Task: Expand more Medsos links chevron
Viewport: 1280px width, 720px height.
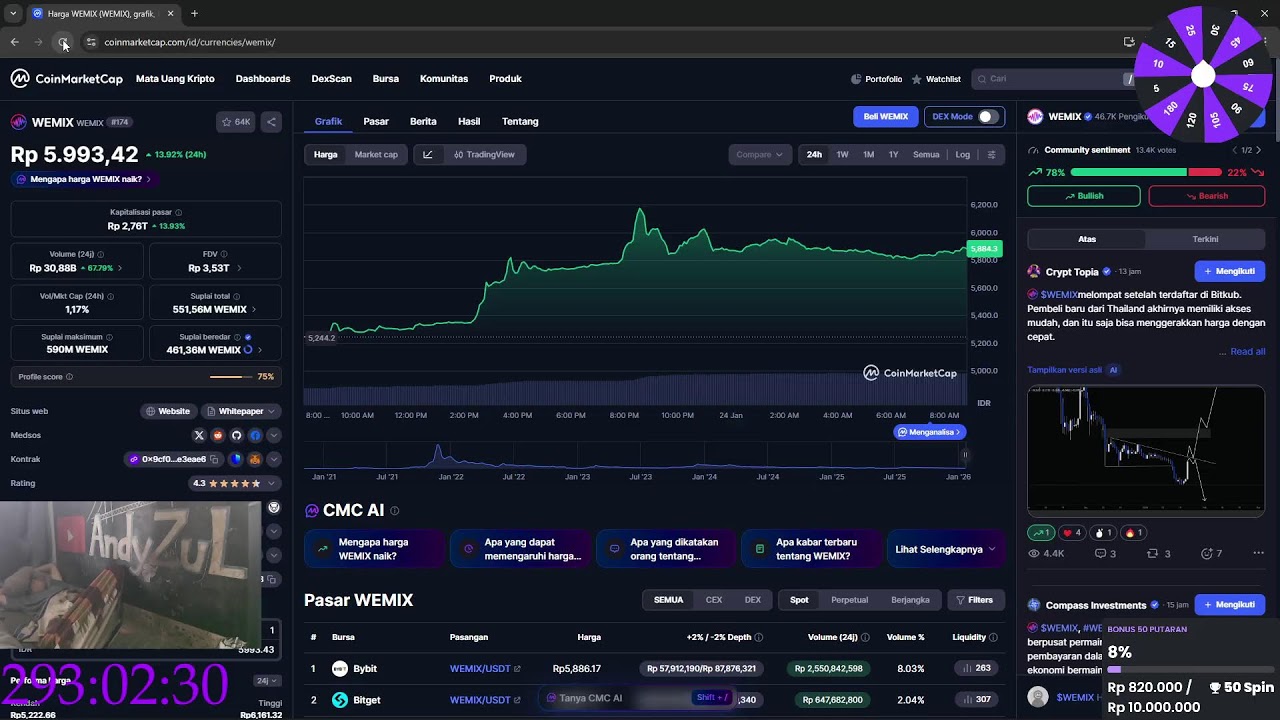Action: coord(273,435)
